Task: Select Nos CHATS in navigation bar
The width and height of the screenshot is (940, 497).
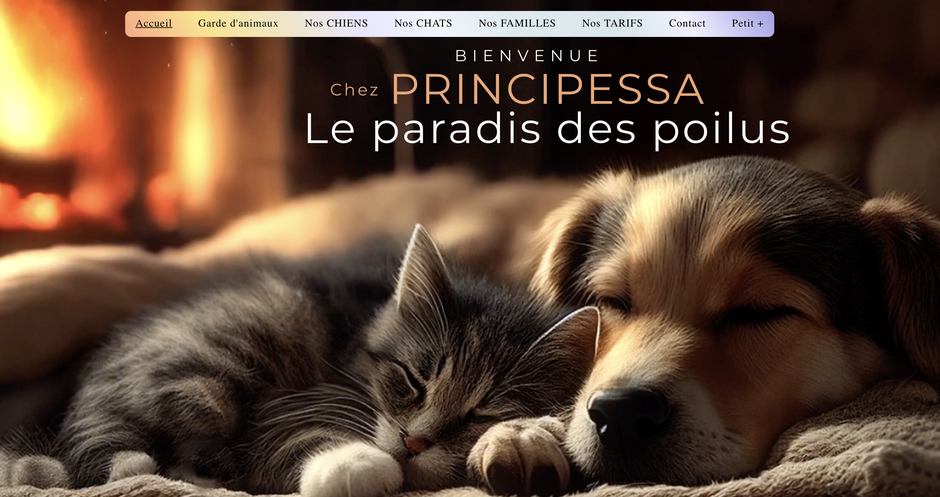Action: pos(423,23)
